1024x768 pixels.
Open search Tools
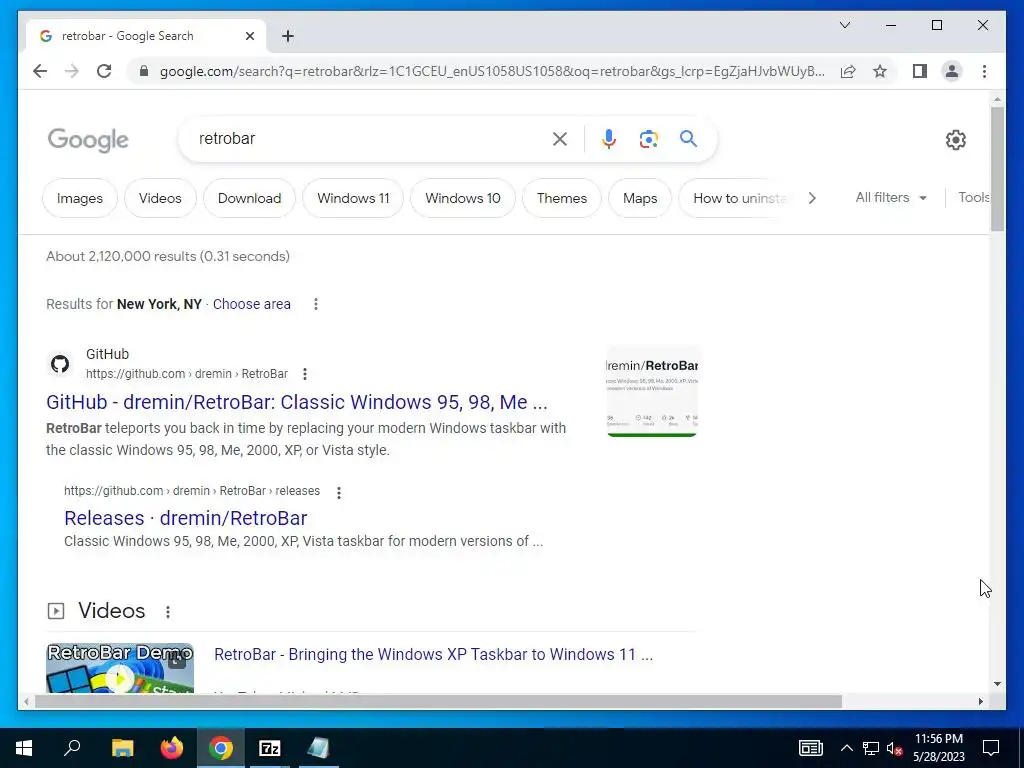(x=974, y=197)
